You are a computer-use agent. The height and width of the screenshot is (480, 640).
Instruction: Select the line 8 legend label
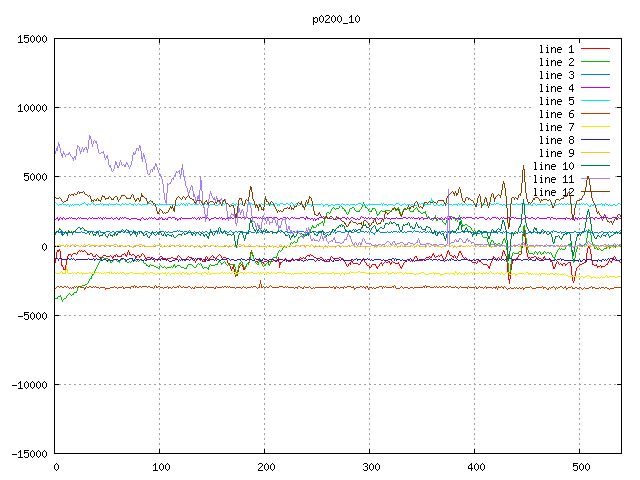[x=556, y=140]
